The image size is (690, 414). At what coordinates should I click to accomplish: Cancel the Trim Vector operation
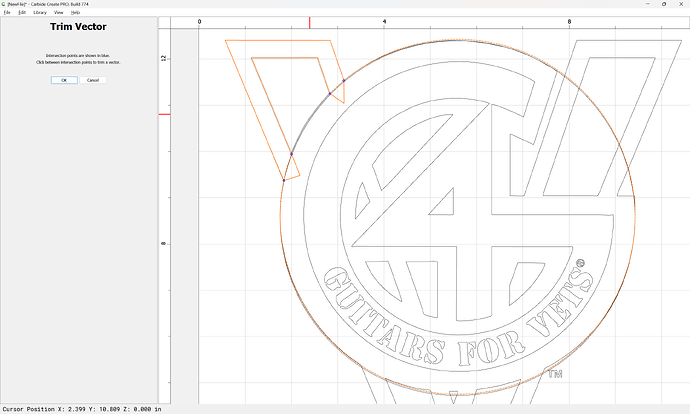pos(93,80)
